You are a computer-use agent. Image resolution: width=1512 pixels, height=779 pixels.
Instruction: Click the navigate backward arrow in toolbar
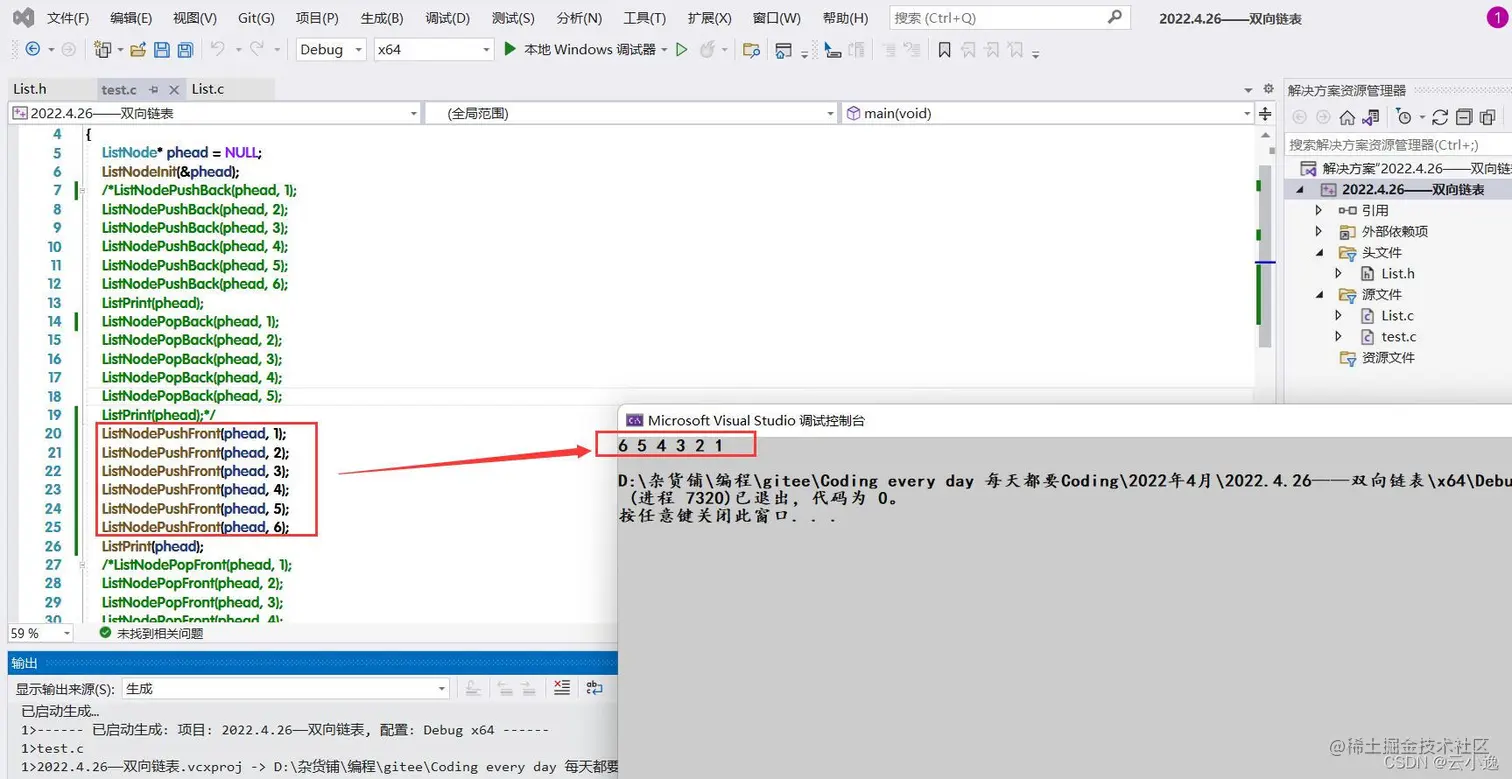(x=33, y=49)
